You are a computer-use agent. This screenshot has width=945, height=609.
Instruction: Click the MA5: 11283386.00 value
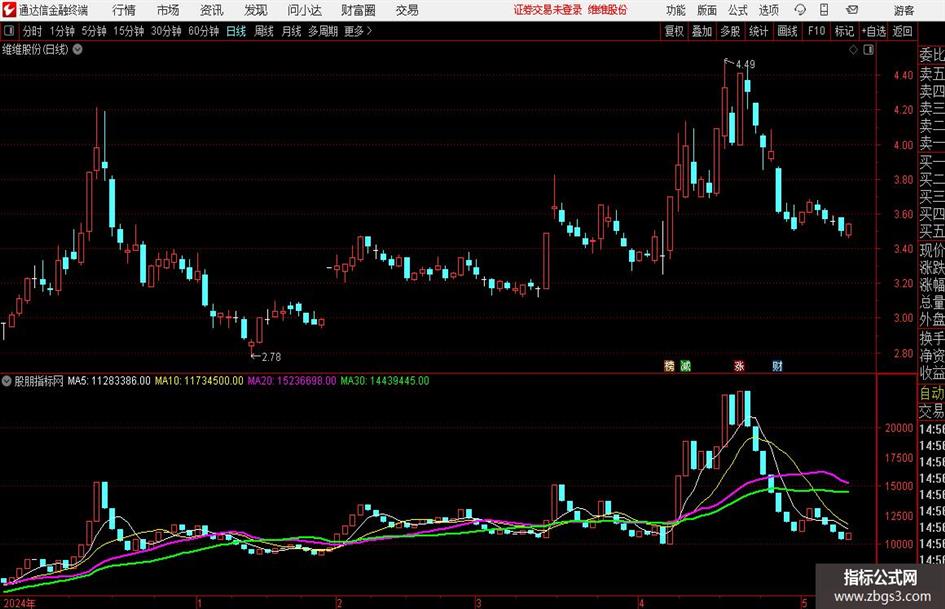(x=109, y=380)
